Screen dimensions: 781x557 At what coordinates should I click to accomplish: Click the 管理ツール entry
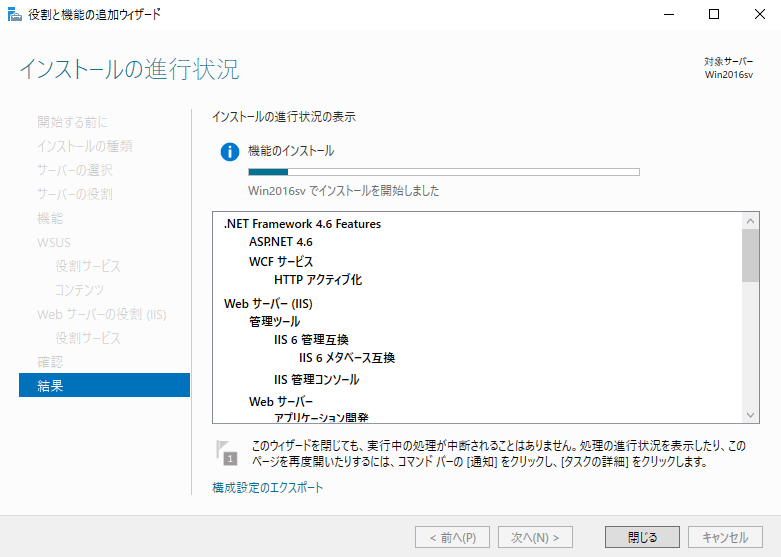click(x=274, y=321)
